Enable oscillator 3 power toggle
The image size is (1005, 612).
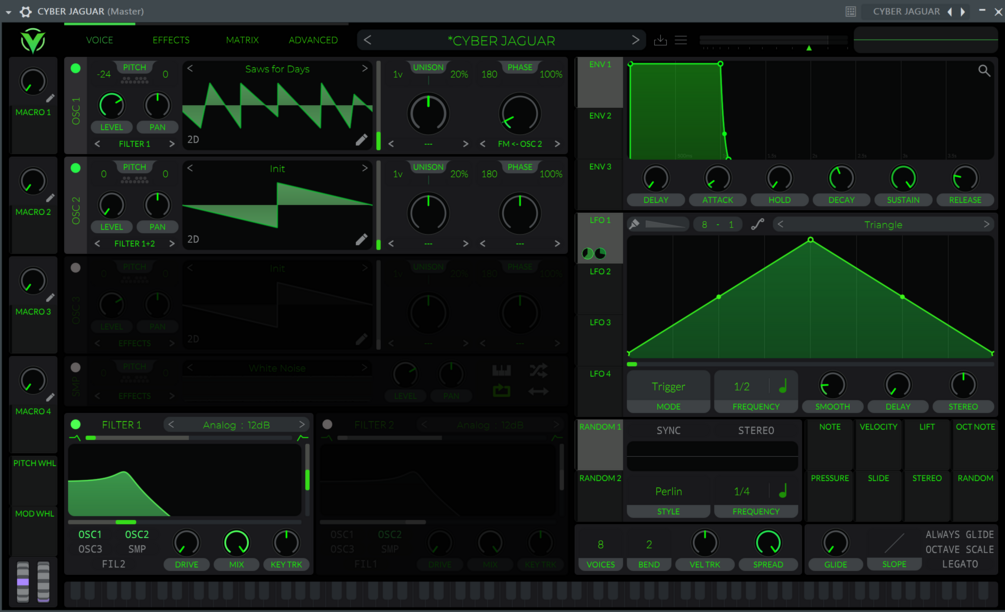click(76, 268)
